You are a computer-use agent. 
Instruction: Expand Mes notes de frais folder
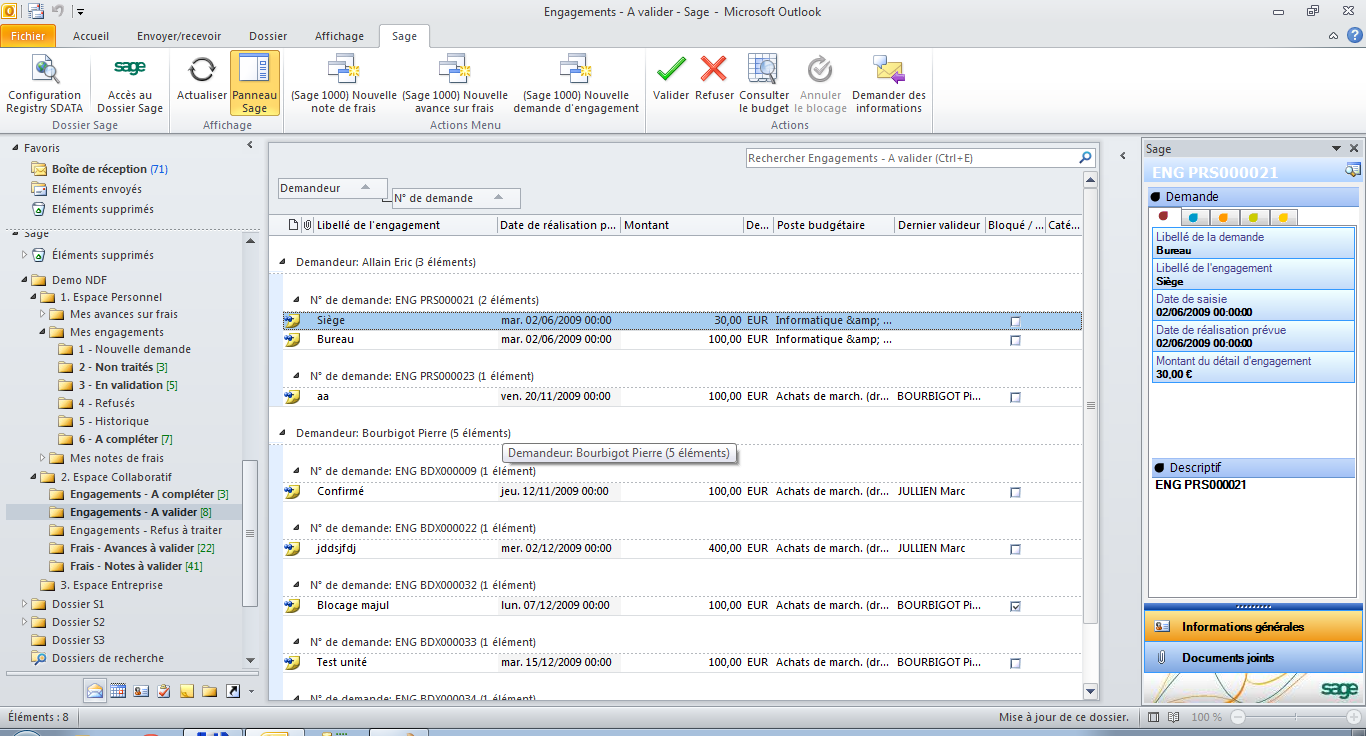point(42,458)
